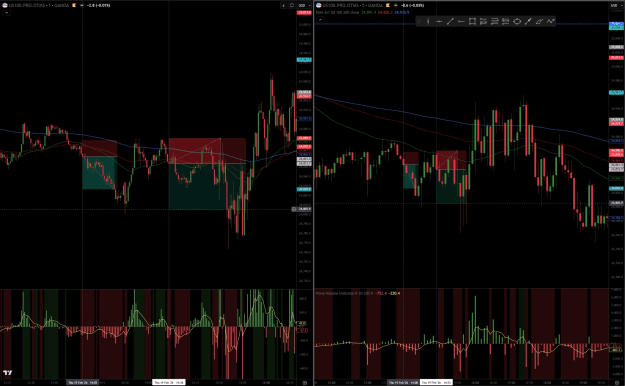625x386 pixels.
Task: Select the horizontal ray drawing tool
Action: [x=461, y=22]
